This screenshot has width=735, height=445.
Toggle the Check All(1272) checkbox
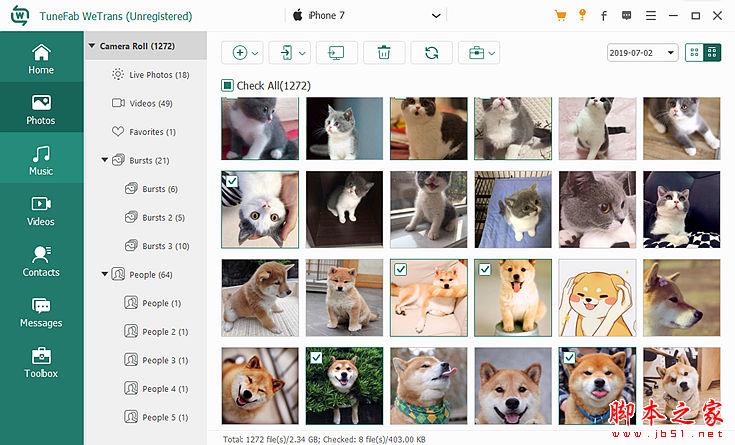tap(227, 85)
